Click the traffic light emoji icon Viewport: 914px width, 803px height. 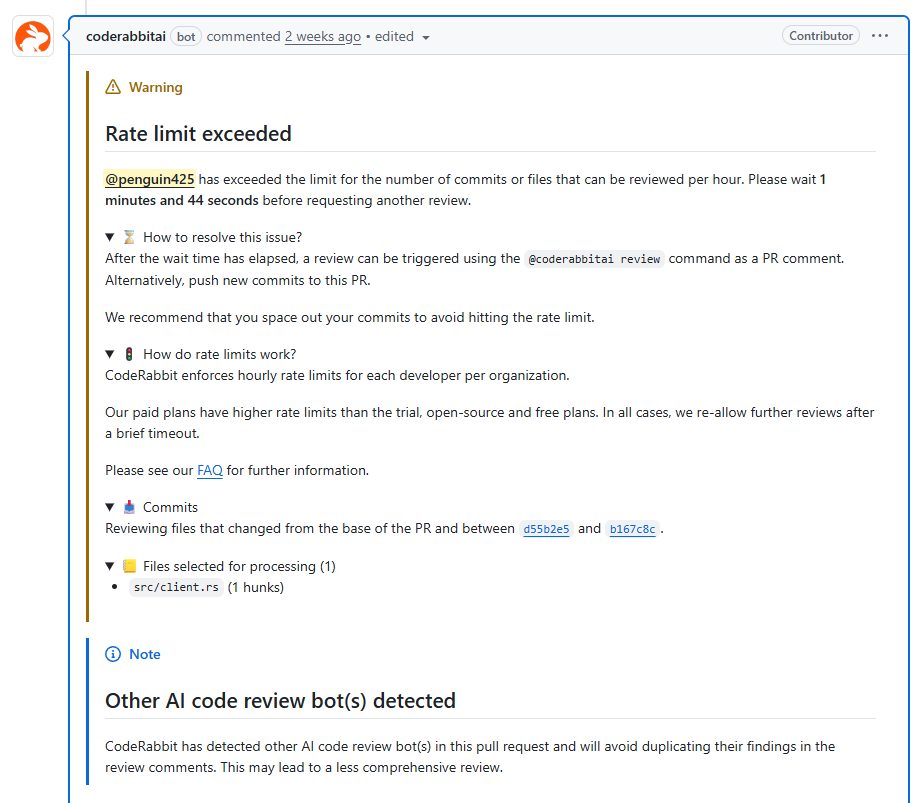pos(129,354)
